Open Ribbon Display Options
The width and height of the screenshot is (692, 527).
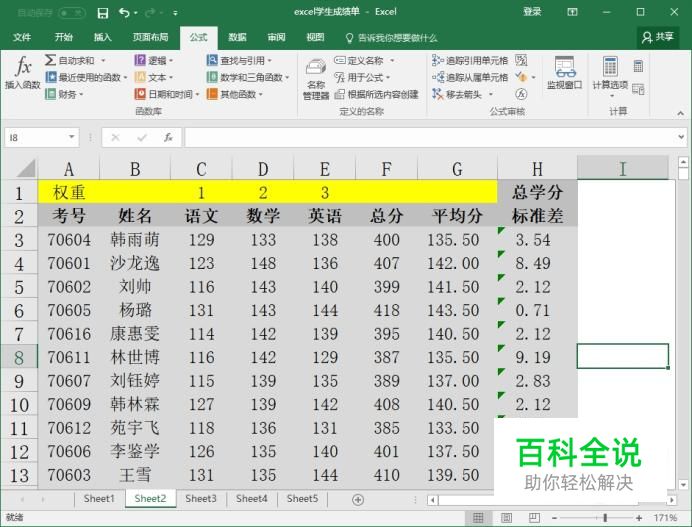click(x=572, y=12)
